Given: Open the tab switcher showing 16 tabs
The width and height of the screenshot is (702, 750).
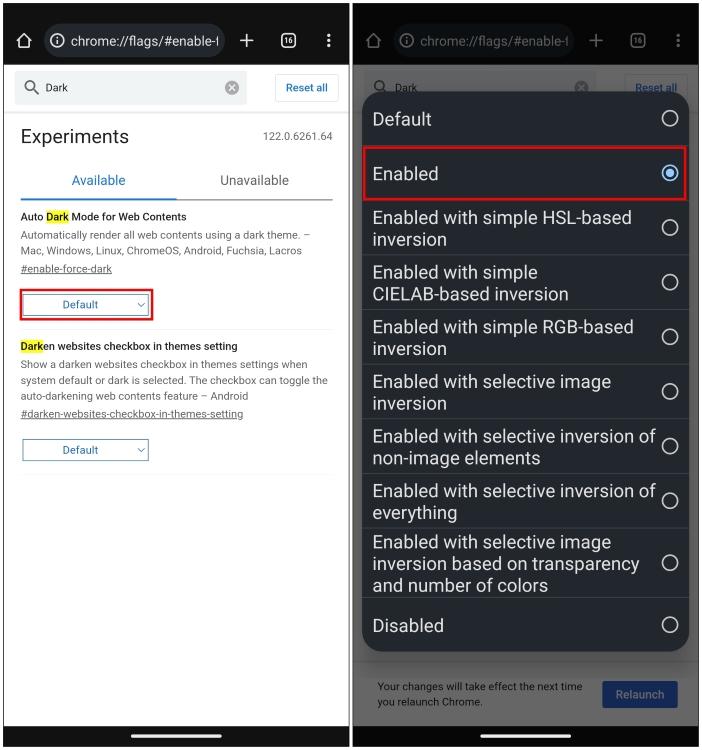Looking at the screenshot, I should coord(288,41).
